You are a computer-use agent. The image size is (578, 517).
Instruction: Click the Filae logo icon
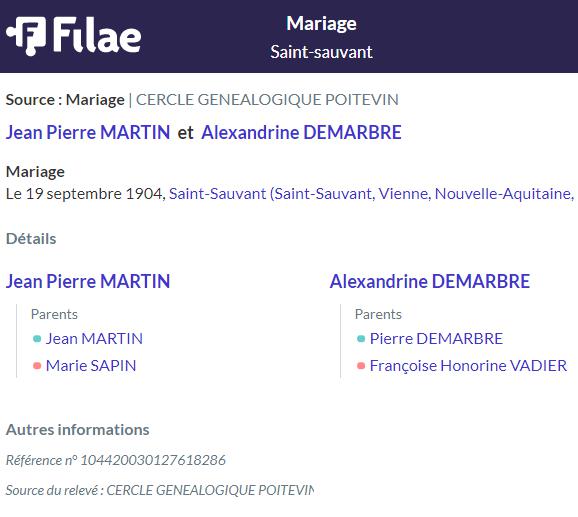click(x=26, y=36)
